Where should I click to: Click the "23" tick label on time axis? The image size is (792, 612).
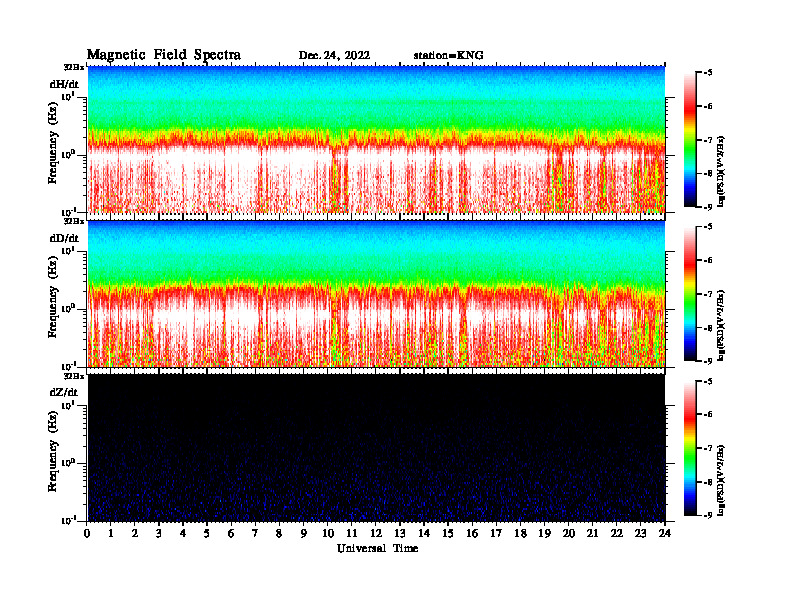[640, 534]
